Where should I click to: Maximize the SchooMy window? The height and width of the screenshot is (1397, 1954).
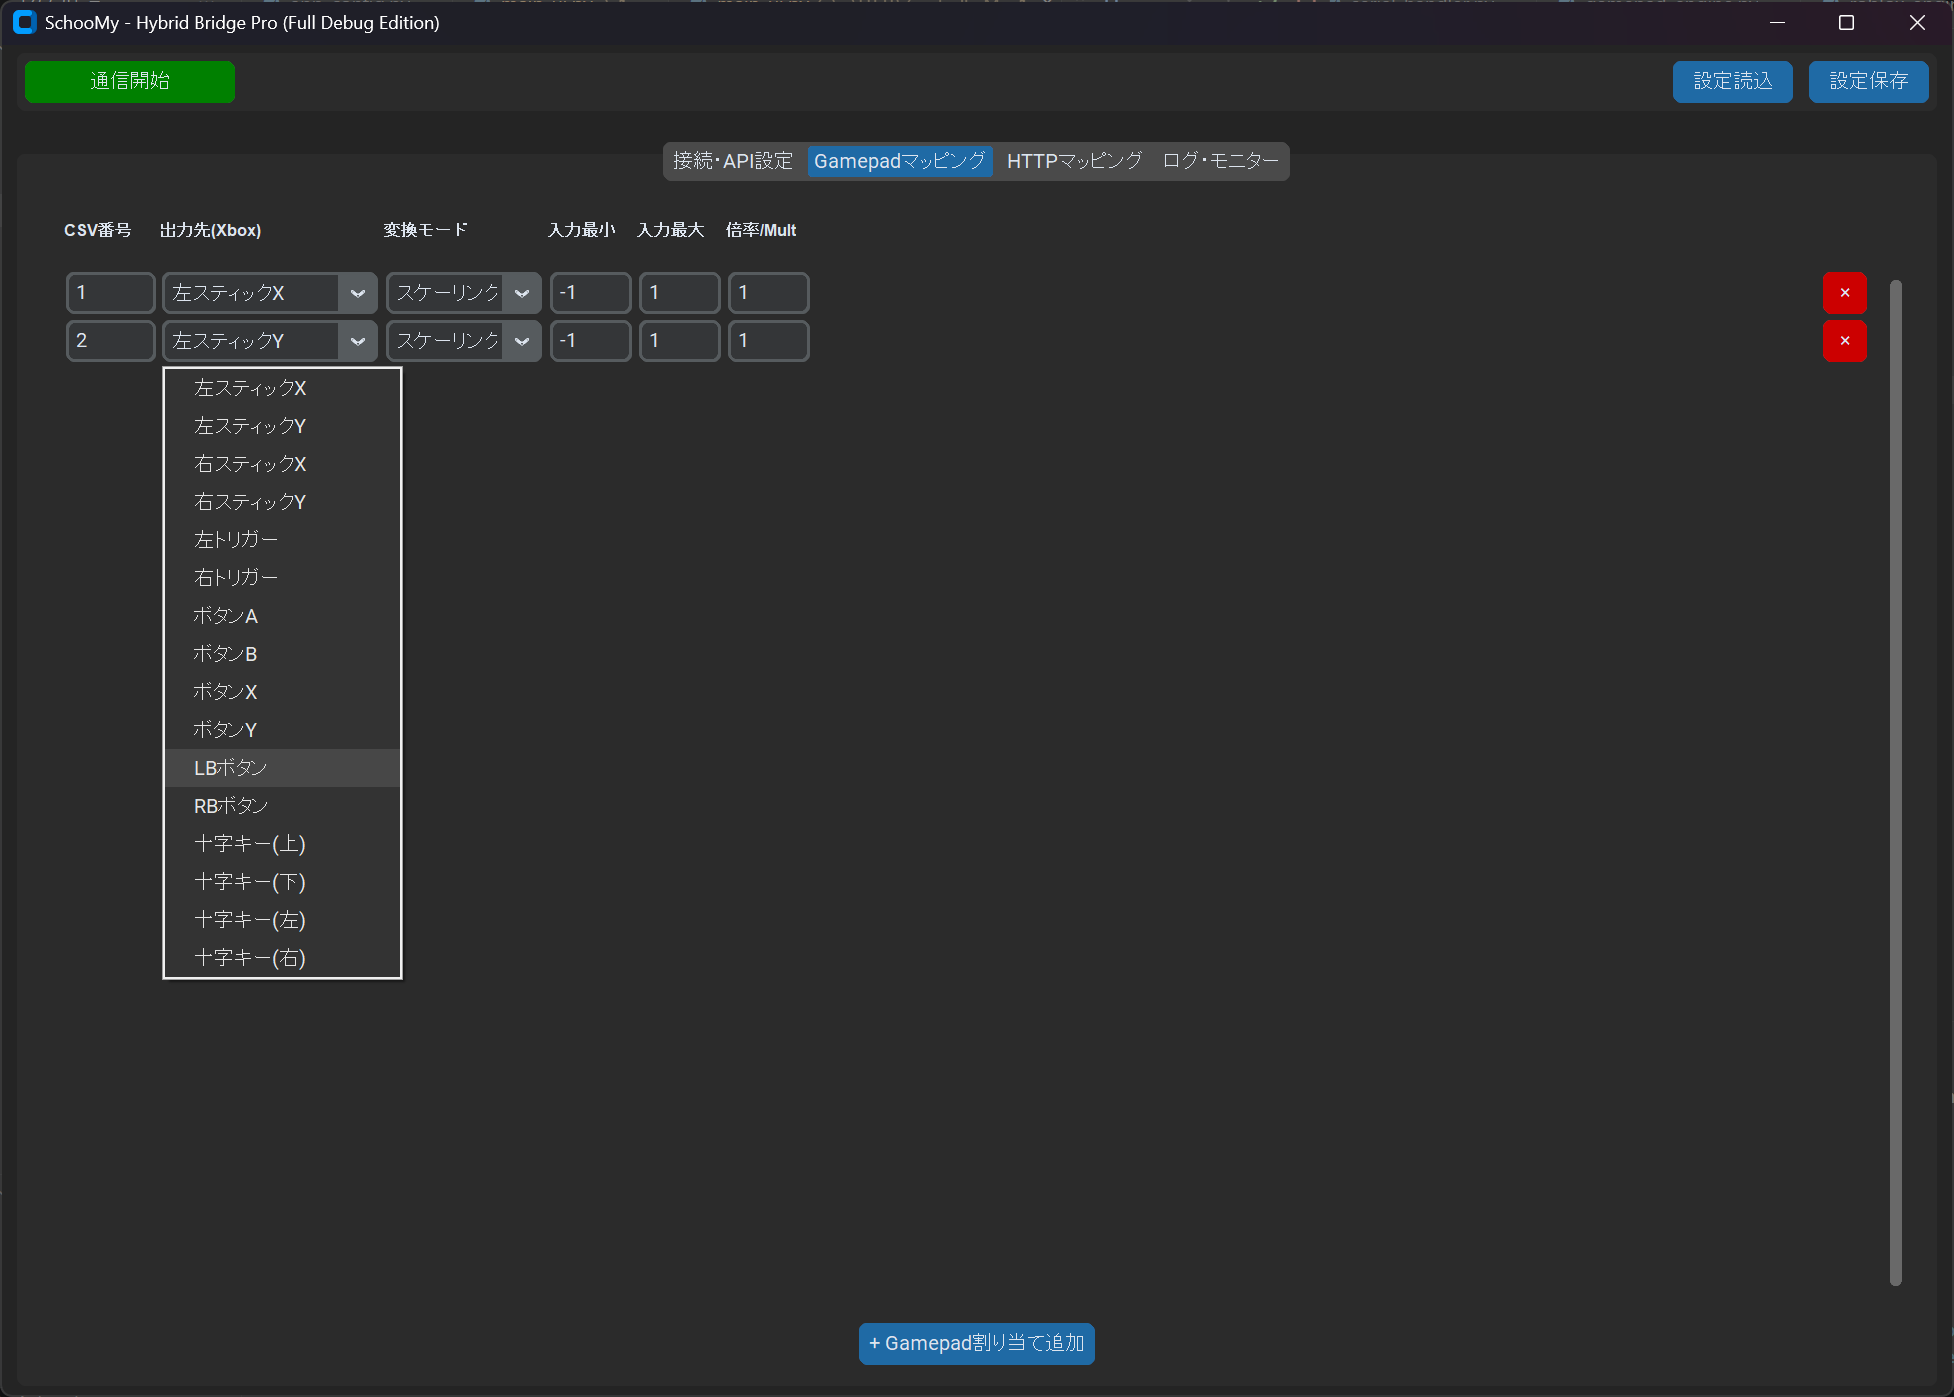point(1846,22)
